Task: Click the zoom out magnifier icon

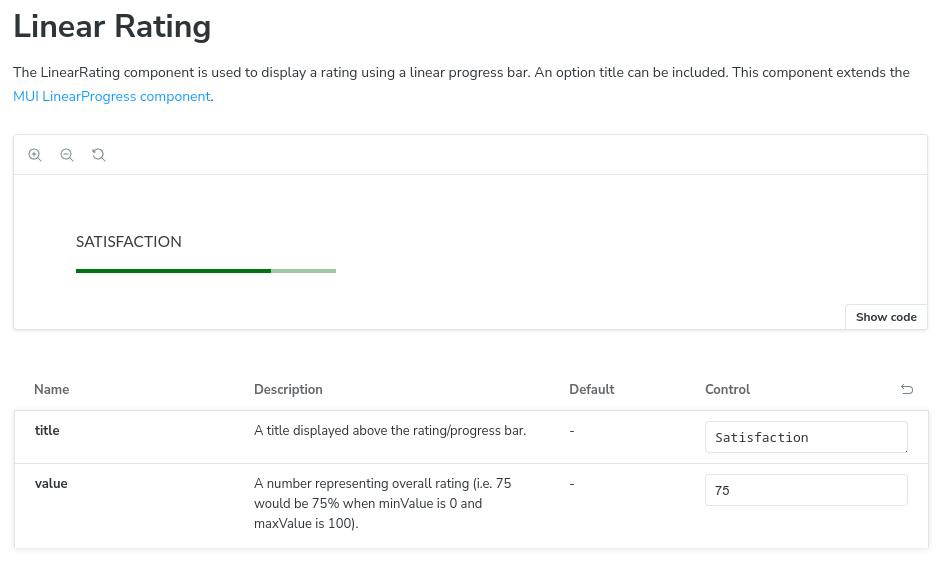Action: [x=67, y=155]
